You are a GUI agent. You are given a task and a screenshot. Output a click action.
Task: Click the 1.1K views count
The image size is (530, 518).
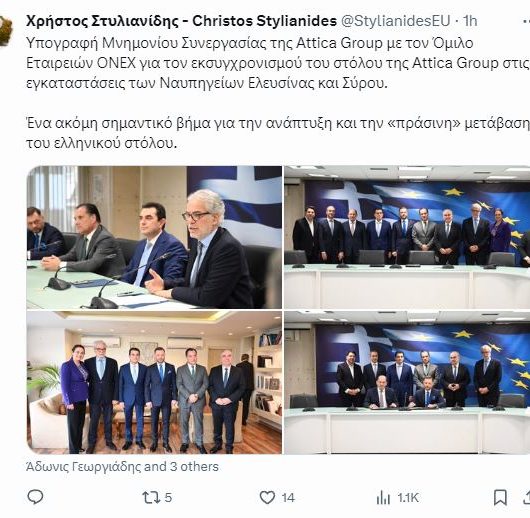tap(408, 498)
